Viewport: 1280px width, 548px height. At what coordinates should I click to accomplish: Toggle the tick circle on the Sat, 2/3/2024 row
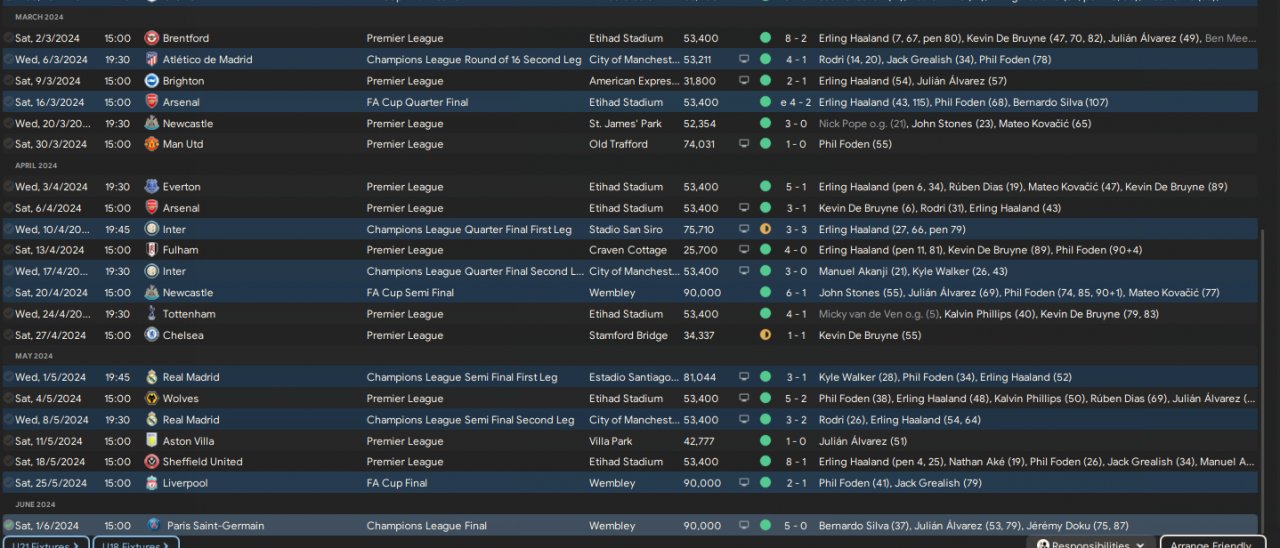(x=8, y=38)
